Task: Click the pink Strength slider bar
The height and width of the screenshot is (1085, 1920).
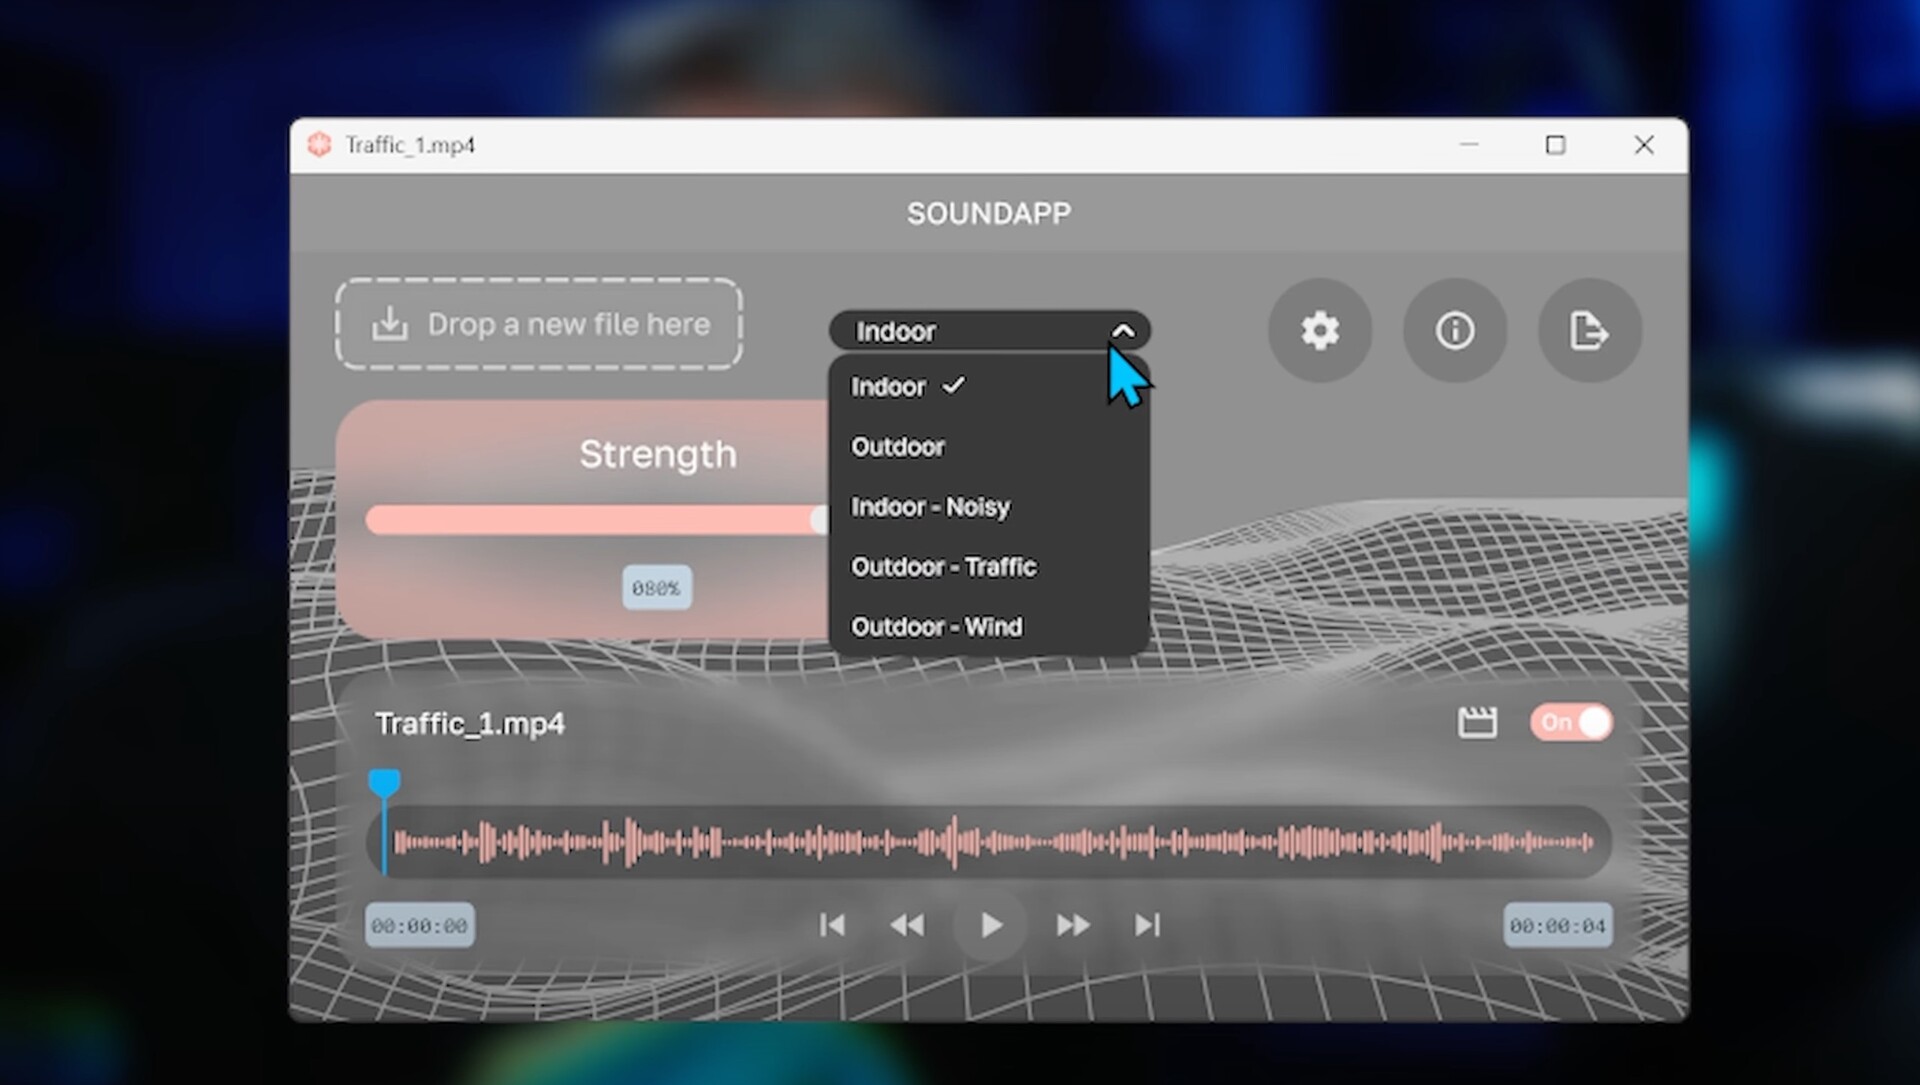Action: [x=590, y=520]
